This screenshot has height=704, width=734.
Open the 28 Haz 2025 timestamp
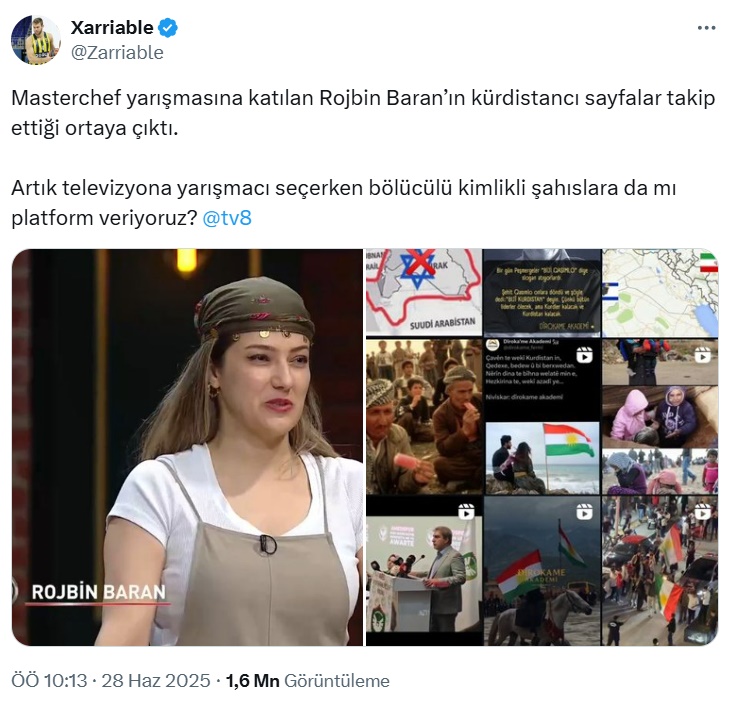[156, 680]
